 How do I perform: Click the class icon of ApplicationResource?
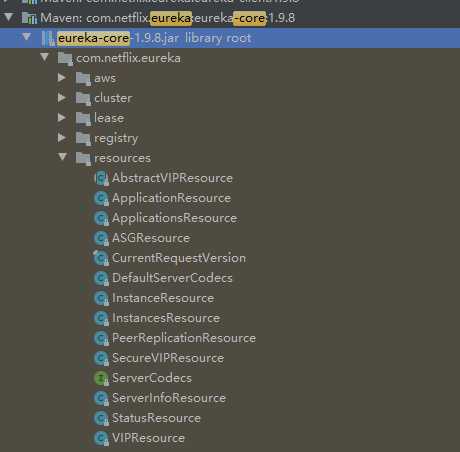click(101, 198)
